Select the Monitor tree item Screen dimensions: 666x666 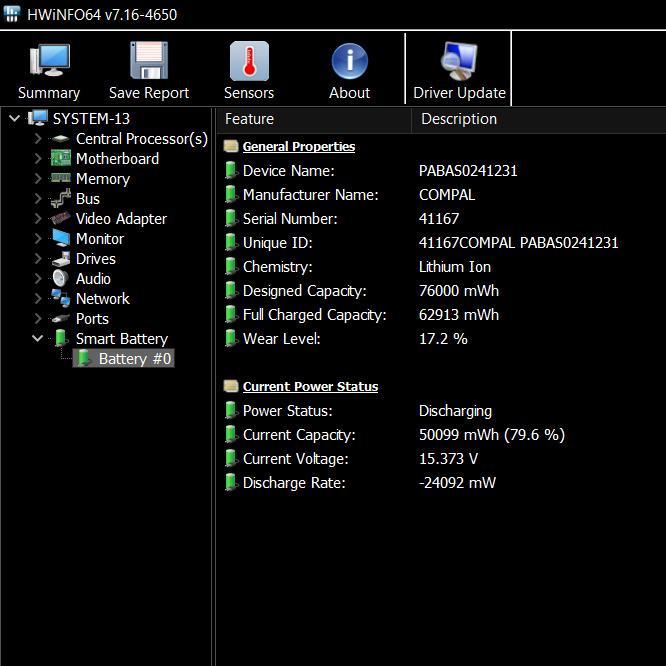click(x=99, y=239)
